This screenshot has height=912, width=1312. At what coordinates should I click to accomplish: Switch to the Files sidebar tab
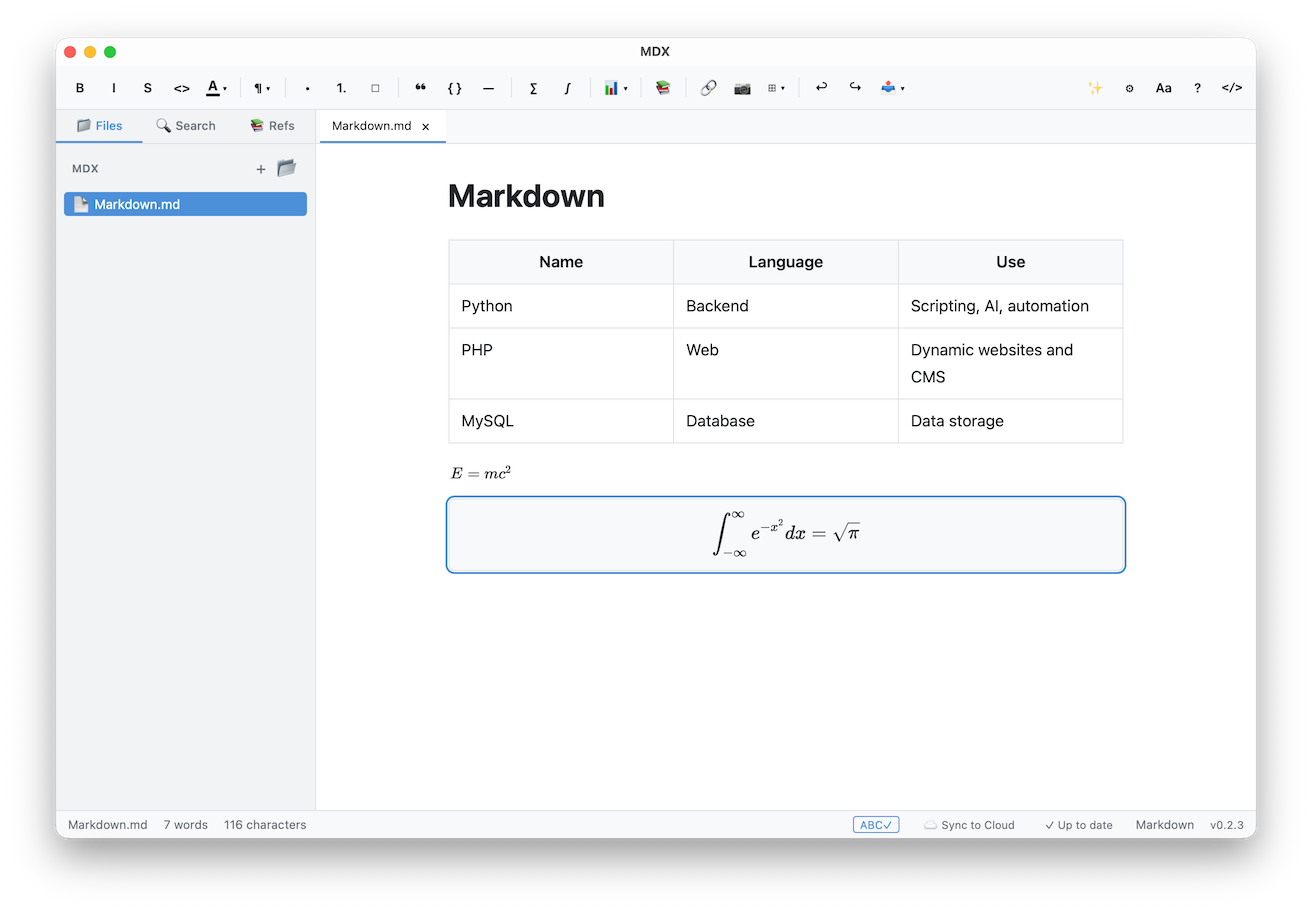(x=99, y=126)
